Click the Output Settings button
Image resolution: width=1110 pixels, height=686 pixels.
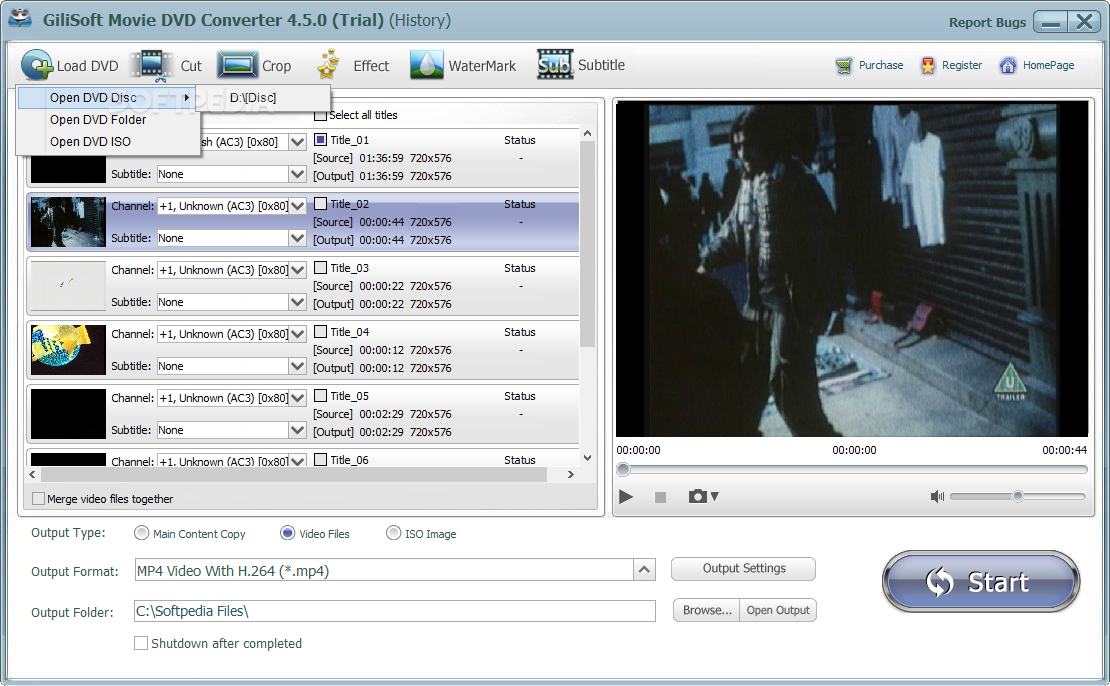tap(743, 568)
